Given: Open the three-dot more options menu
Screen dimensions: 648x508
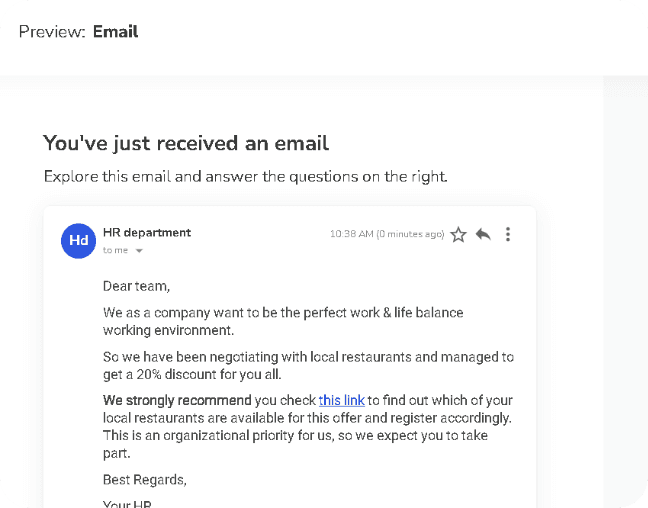Looking at the screenshot, I should click(x=508, y=234).
